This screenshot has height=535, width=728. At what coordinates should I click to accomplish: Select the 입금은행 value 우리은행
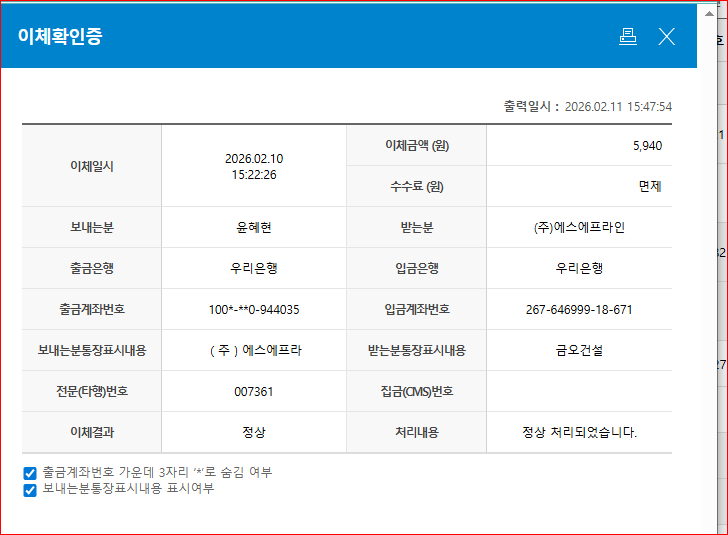[x=579, y=268]
